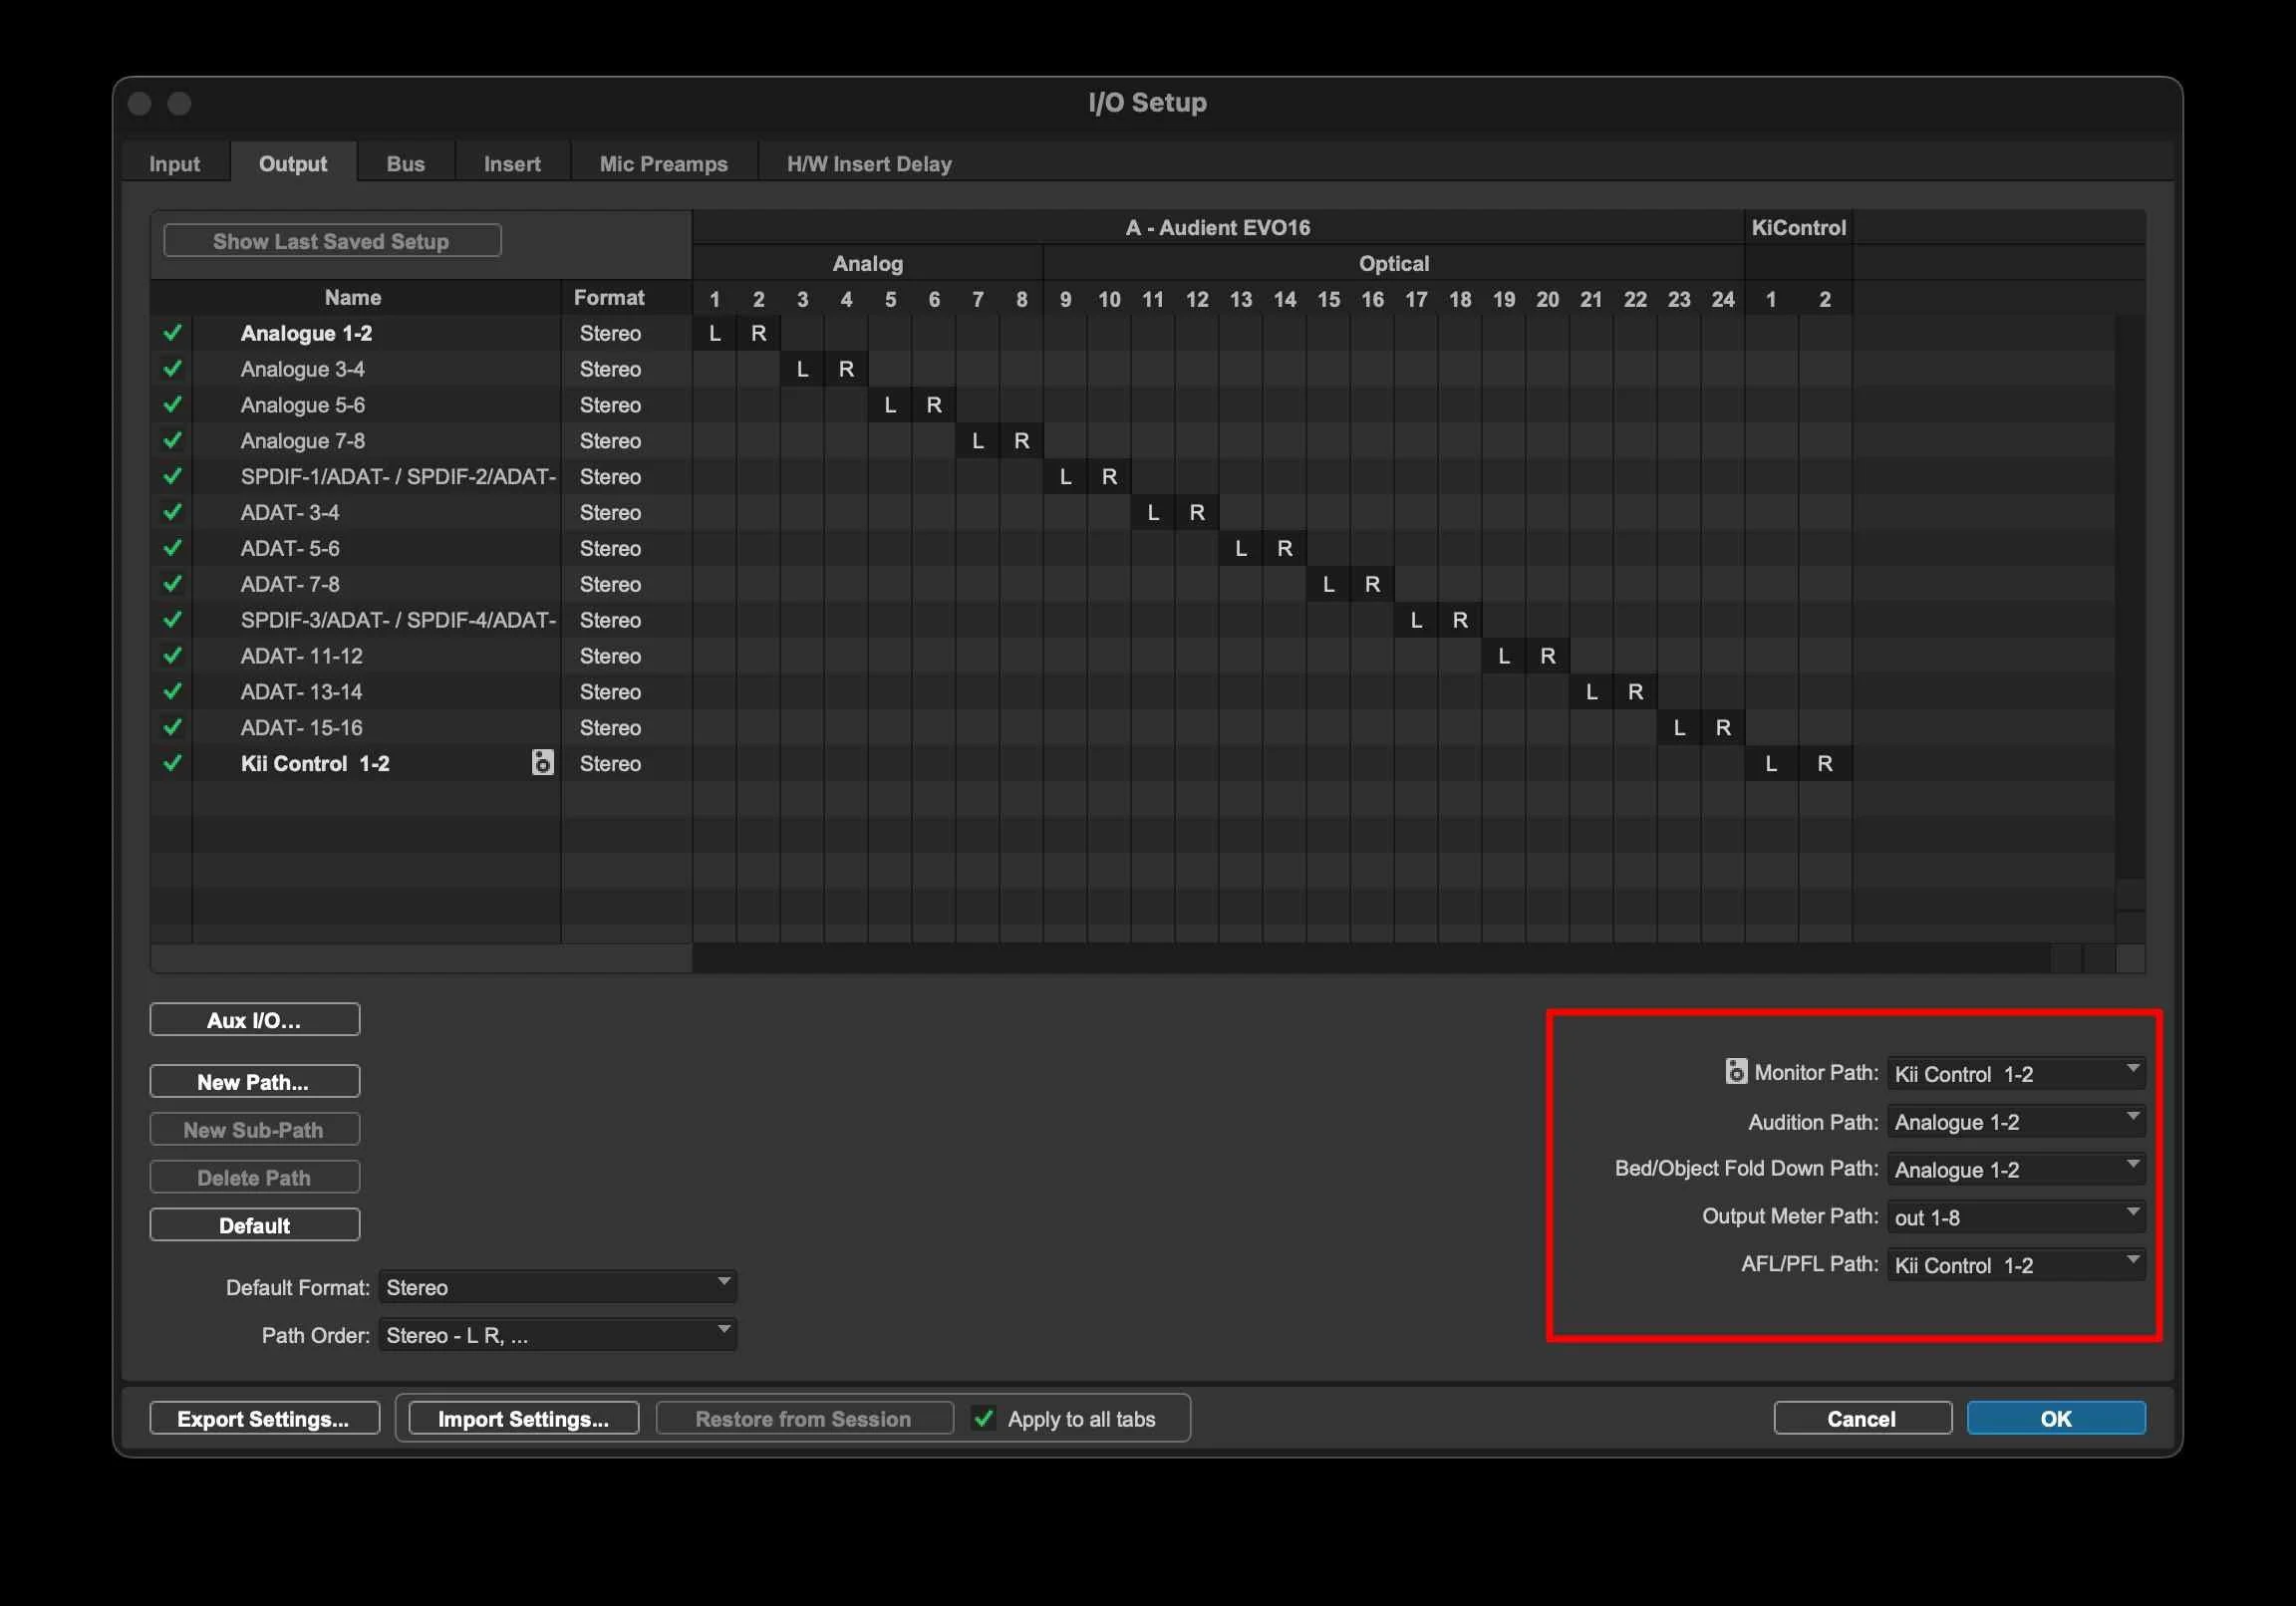Create a new path with New Path button

click(254, 1080)
